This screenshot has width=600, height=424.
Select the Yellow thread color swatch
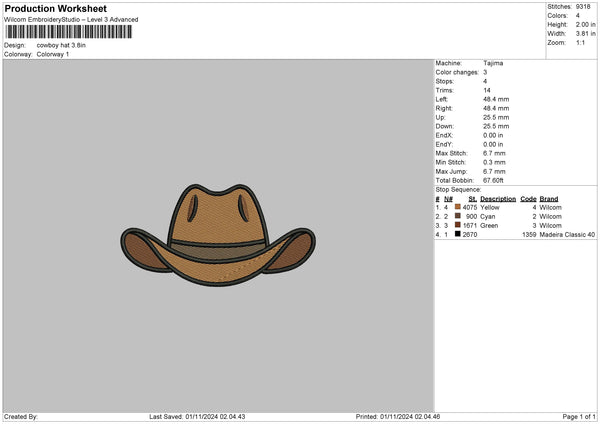tap(458, 207)
